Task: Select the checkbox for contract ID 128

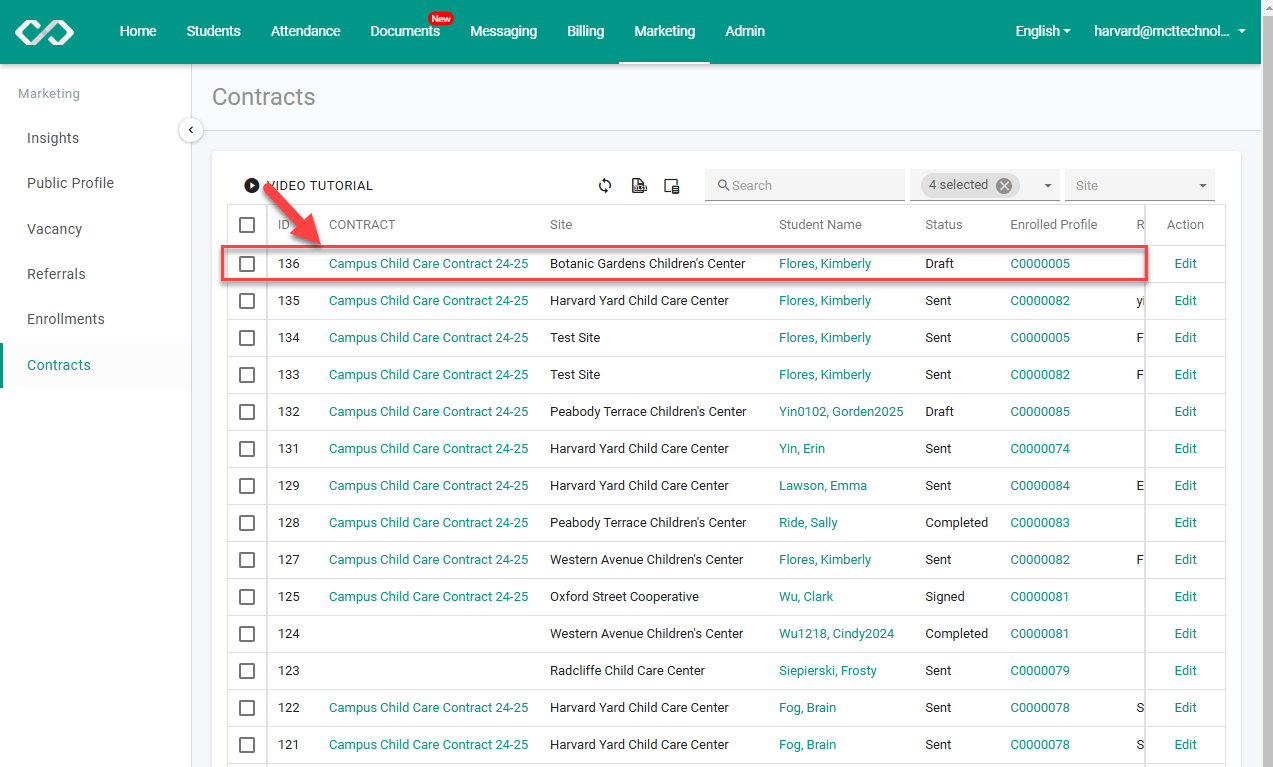Action: 247,523
